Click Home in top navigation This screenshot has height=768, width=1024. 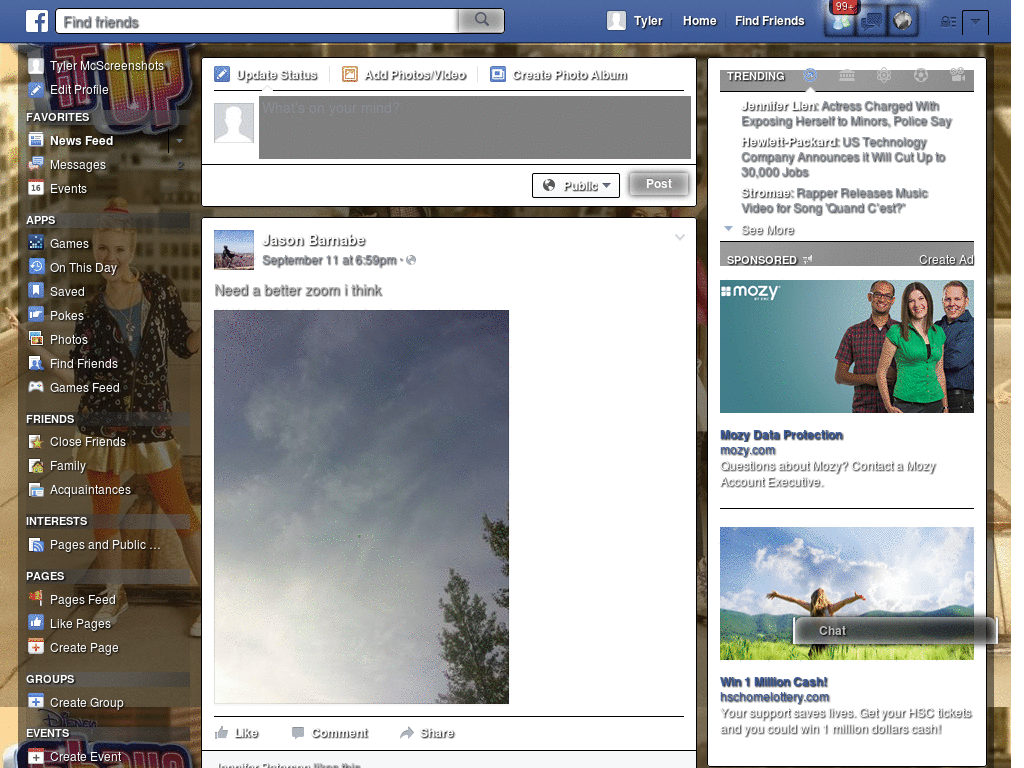(x=699, y=21)
